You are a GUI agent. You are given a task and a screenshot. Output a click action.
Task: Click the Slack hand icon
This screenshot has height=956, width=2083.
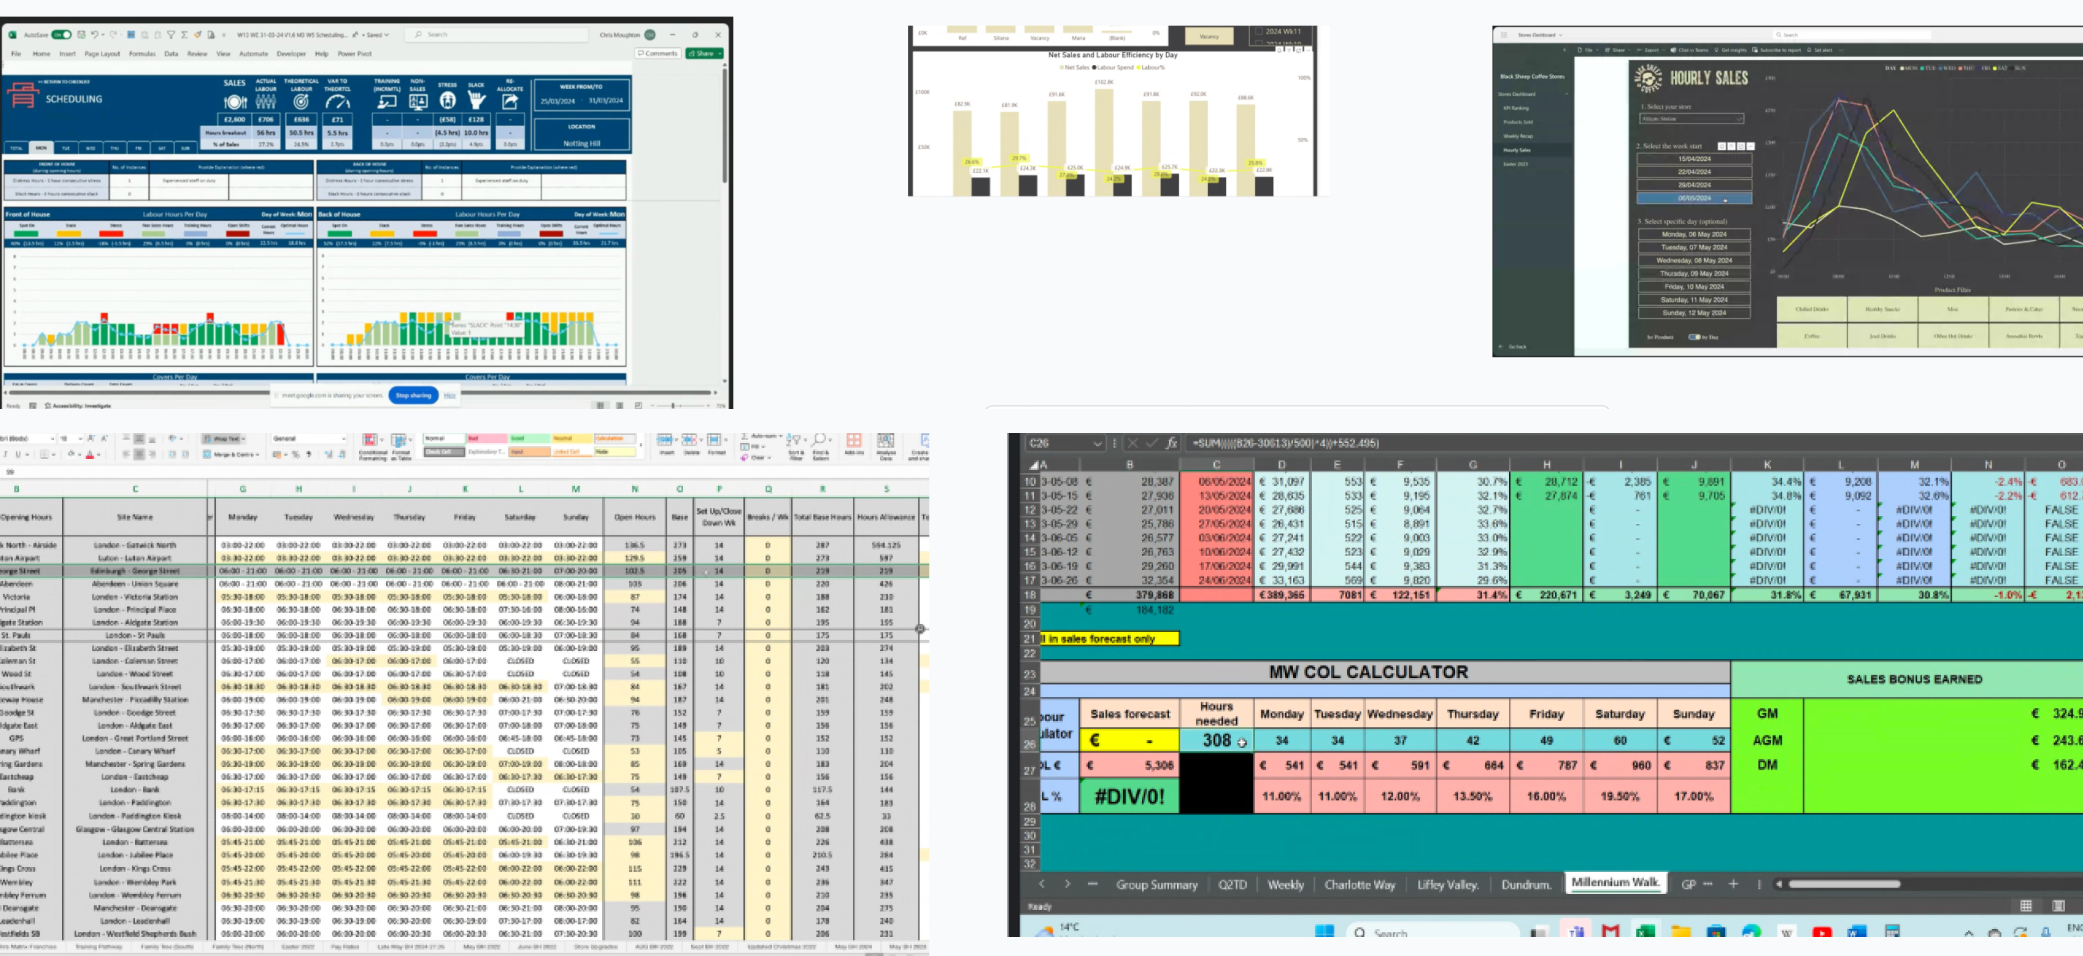(477, 101)
